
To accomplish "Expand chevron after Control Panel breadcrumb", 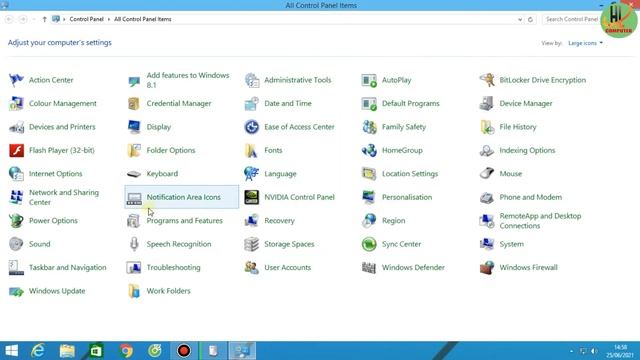I will 109,19.
